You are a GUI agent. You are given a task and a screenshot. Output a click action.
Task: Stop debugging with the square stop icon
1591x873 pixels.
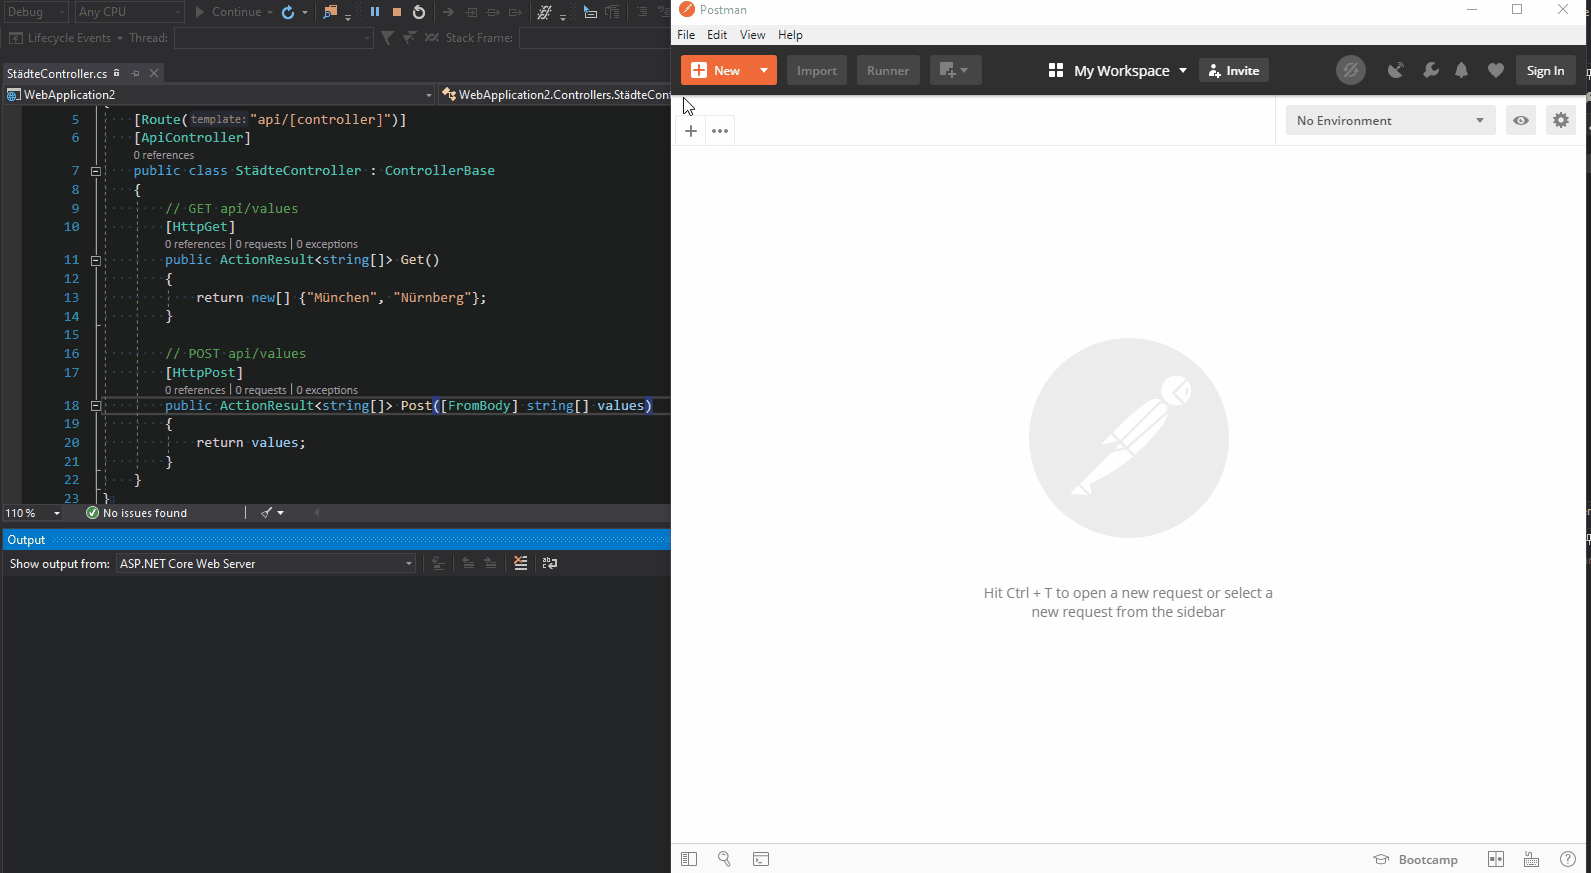tap(397, 12)
